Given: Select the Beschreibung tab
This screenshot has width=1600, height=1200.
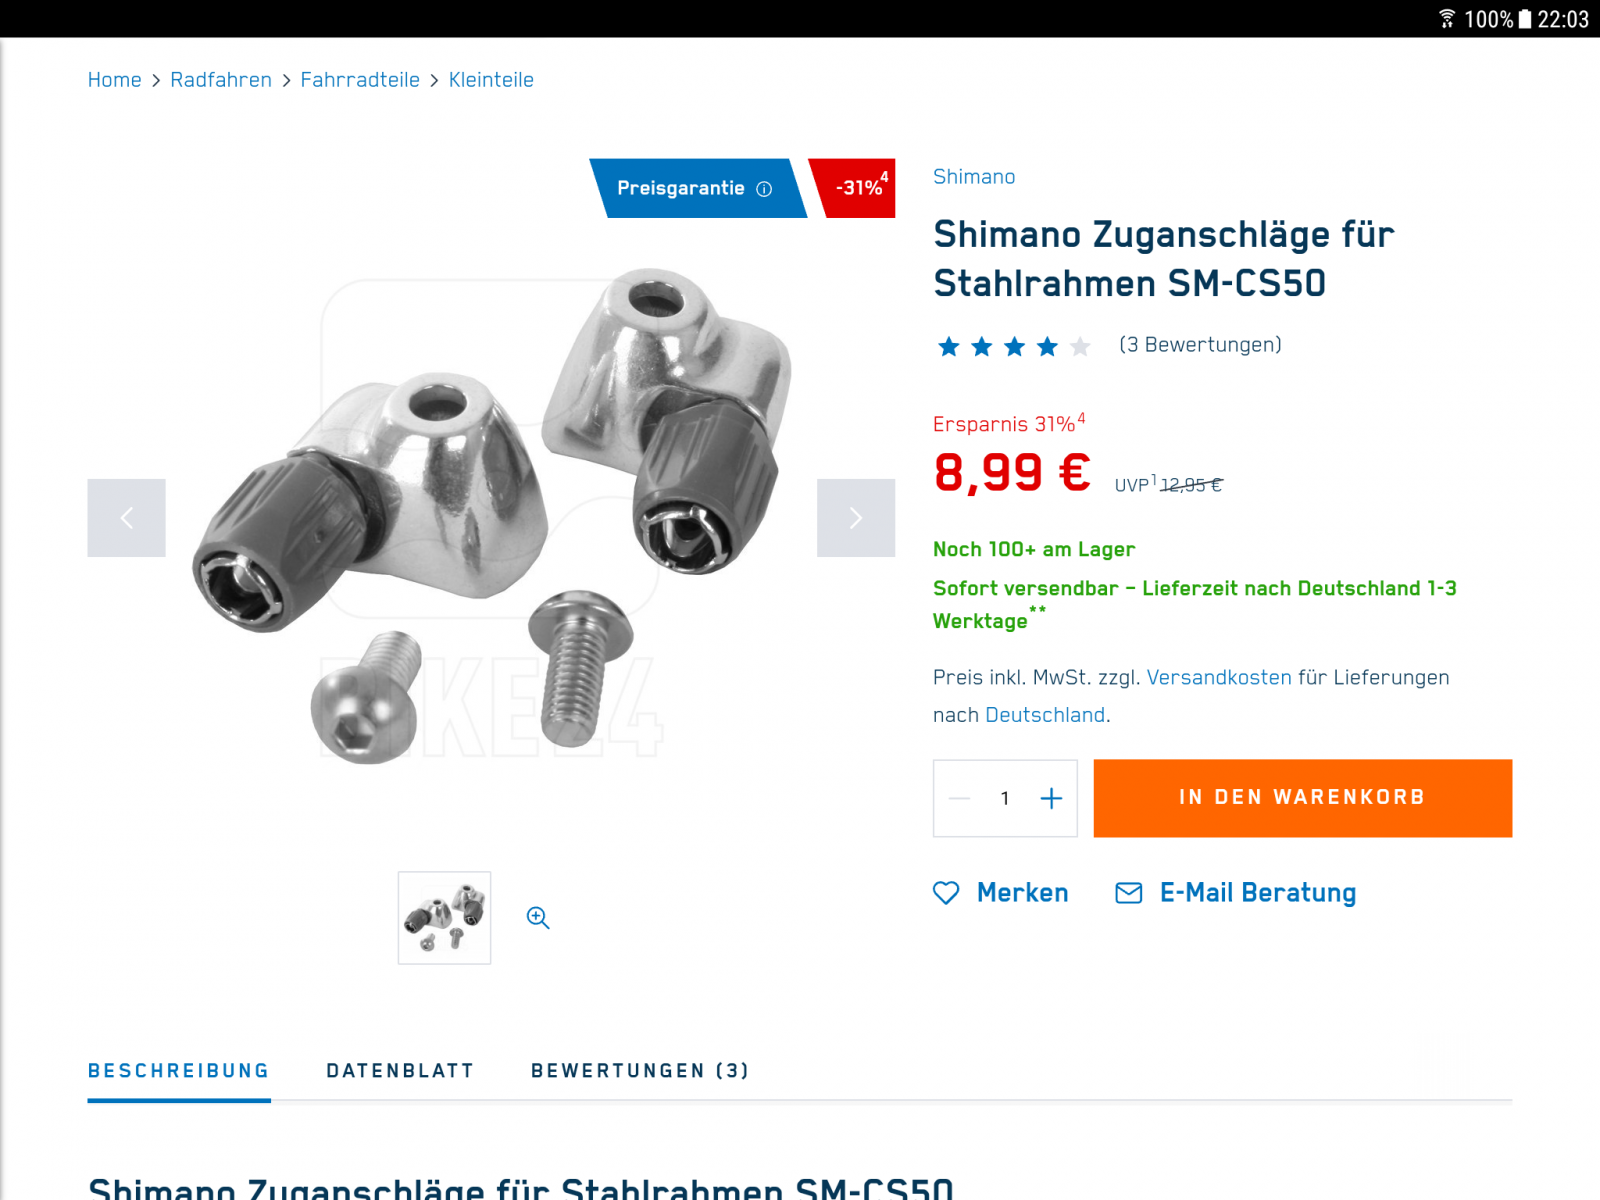Looking at the screenshot, I should pyautogui.click(x=179, y=1071).
